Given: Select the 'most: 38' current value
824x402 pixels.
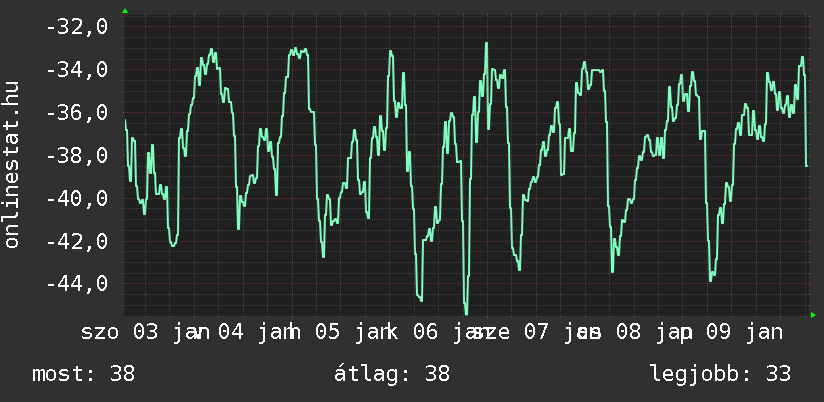Looking at the screenshot, I should coord(84,374).
